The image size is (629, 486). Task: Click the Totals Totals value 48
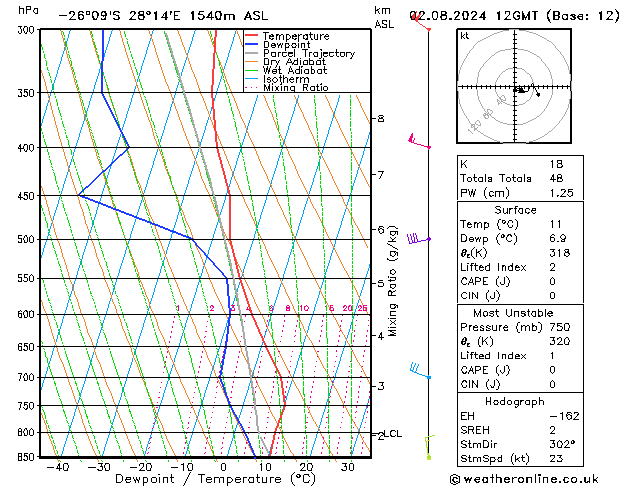[x=556, y=178]
